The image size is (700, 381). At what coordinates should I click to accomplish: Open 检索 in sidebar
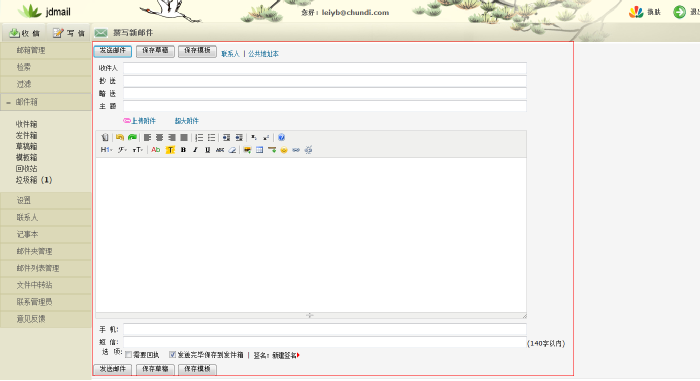click(x=46, y=67)
